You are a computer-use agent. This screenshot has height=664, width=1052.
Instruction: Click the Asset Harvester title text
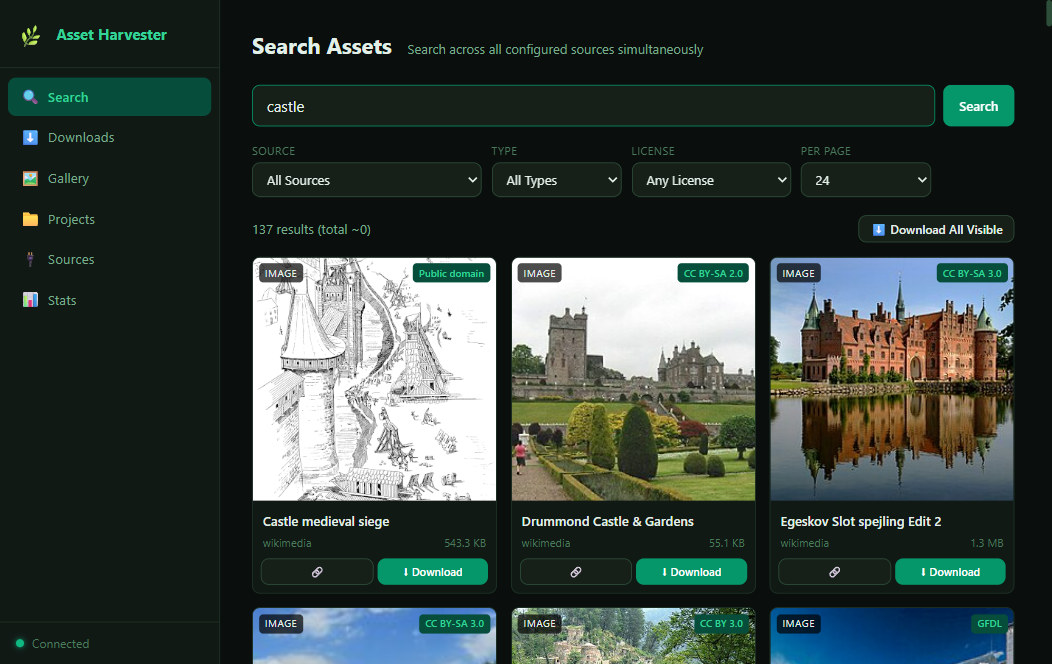click(x=111, y=35)
